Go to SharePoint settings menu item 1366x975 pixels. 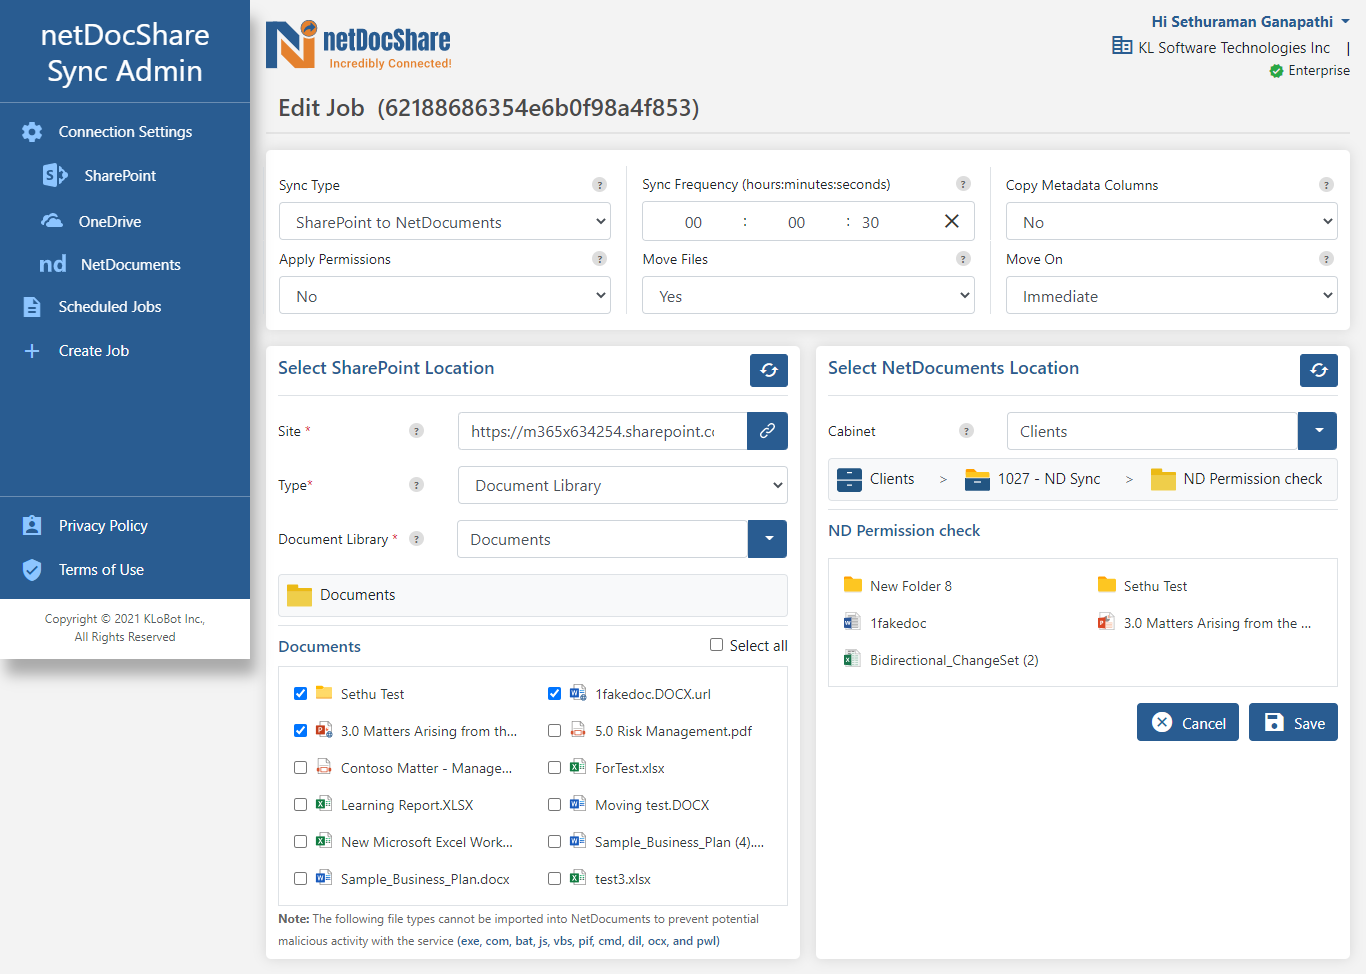click(120, 176)
